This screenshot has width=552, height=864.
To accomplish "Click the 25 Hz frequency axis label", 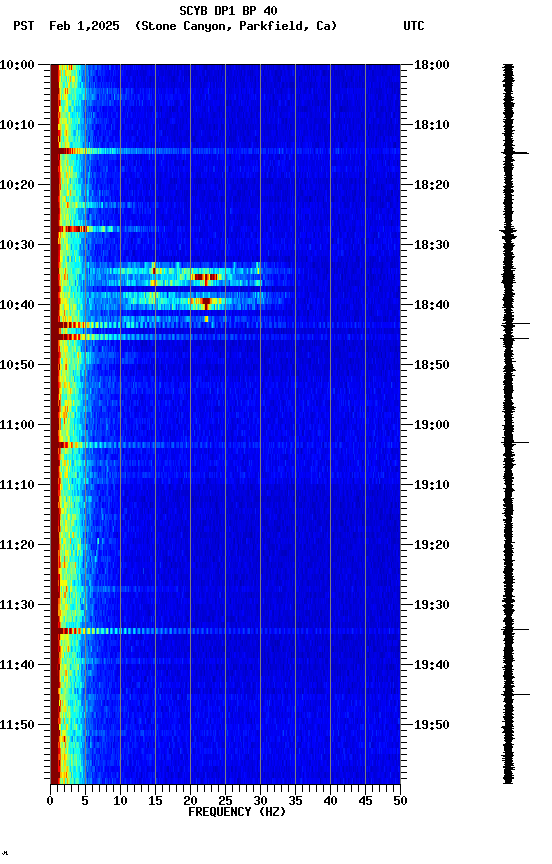I will click(x=225, y=801).
